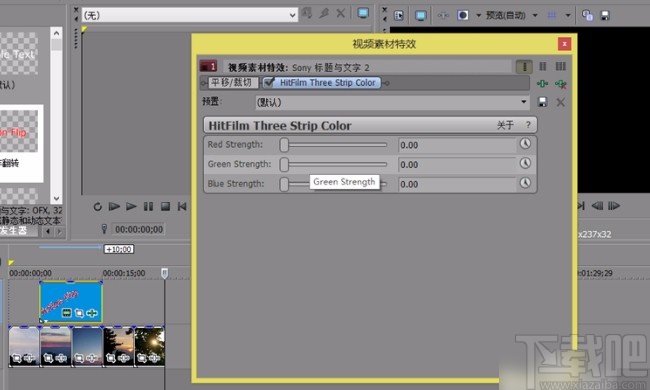Toggle the HitFilm Three Strip Color checkbox

tap(269, 82)
